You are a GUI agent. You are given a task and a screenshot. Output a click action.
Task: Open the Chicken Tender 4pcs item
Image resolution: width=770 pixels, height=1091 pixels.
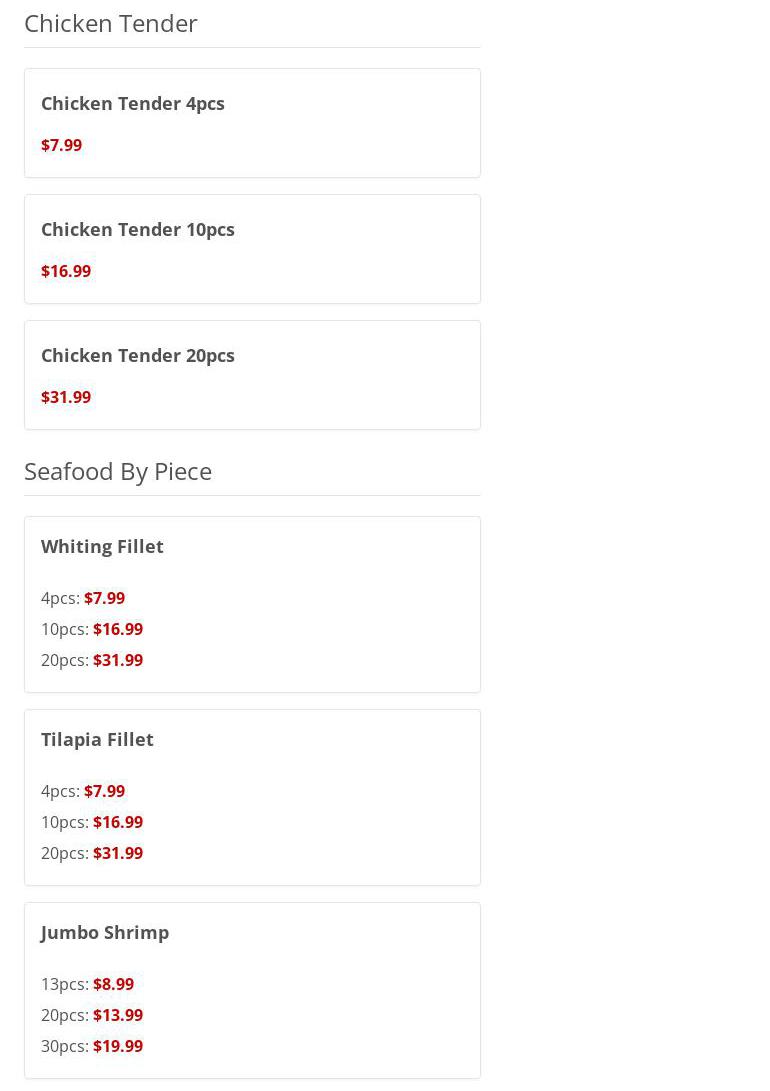[133, 104]
